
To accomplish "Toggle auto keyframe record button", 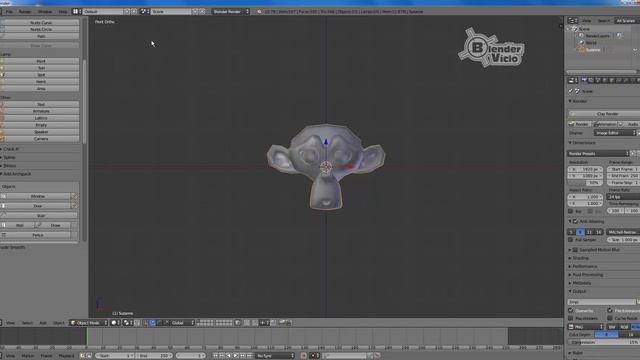I will (x=303, y=356).
